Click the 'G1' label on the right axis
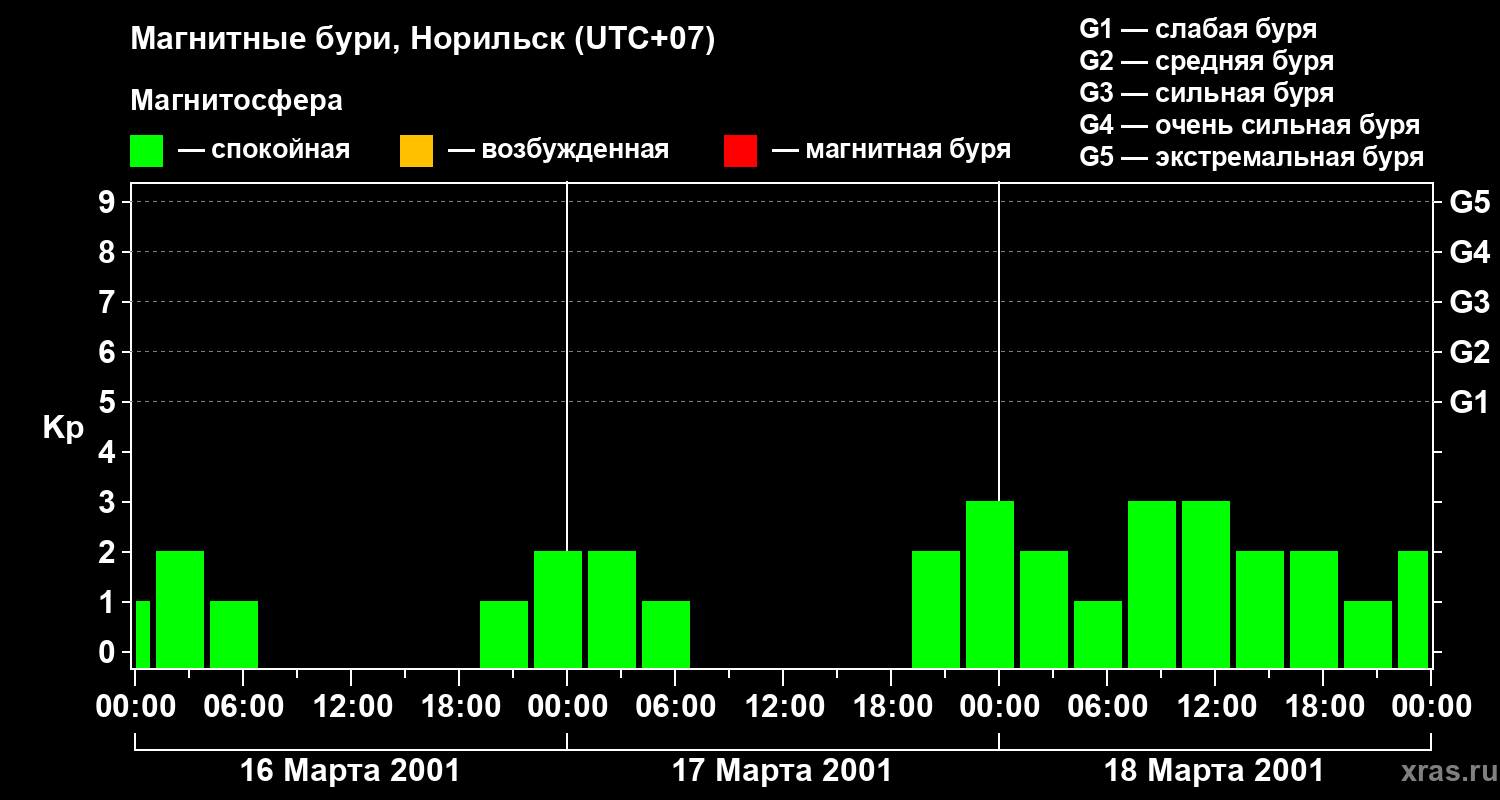The height and width of the screenshot is (800, 1500). 1470,403
